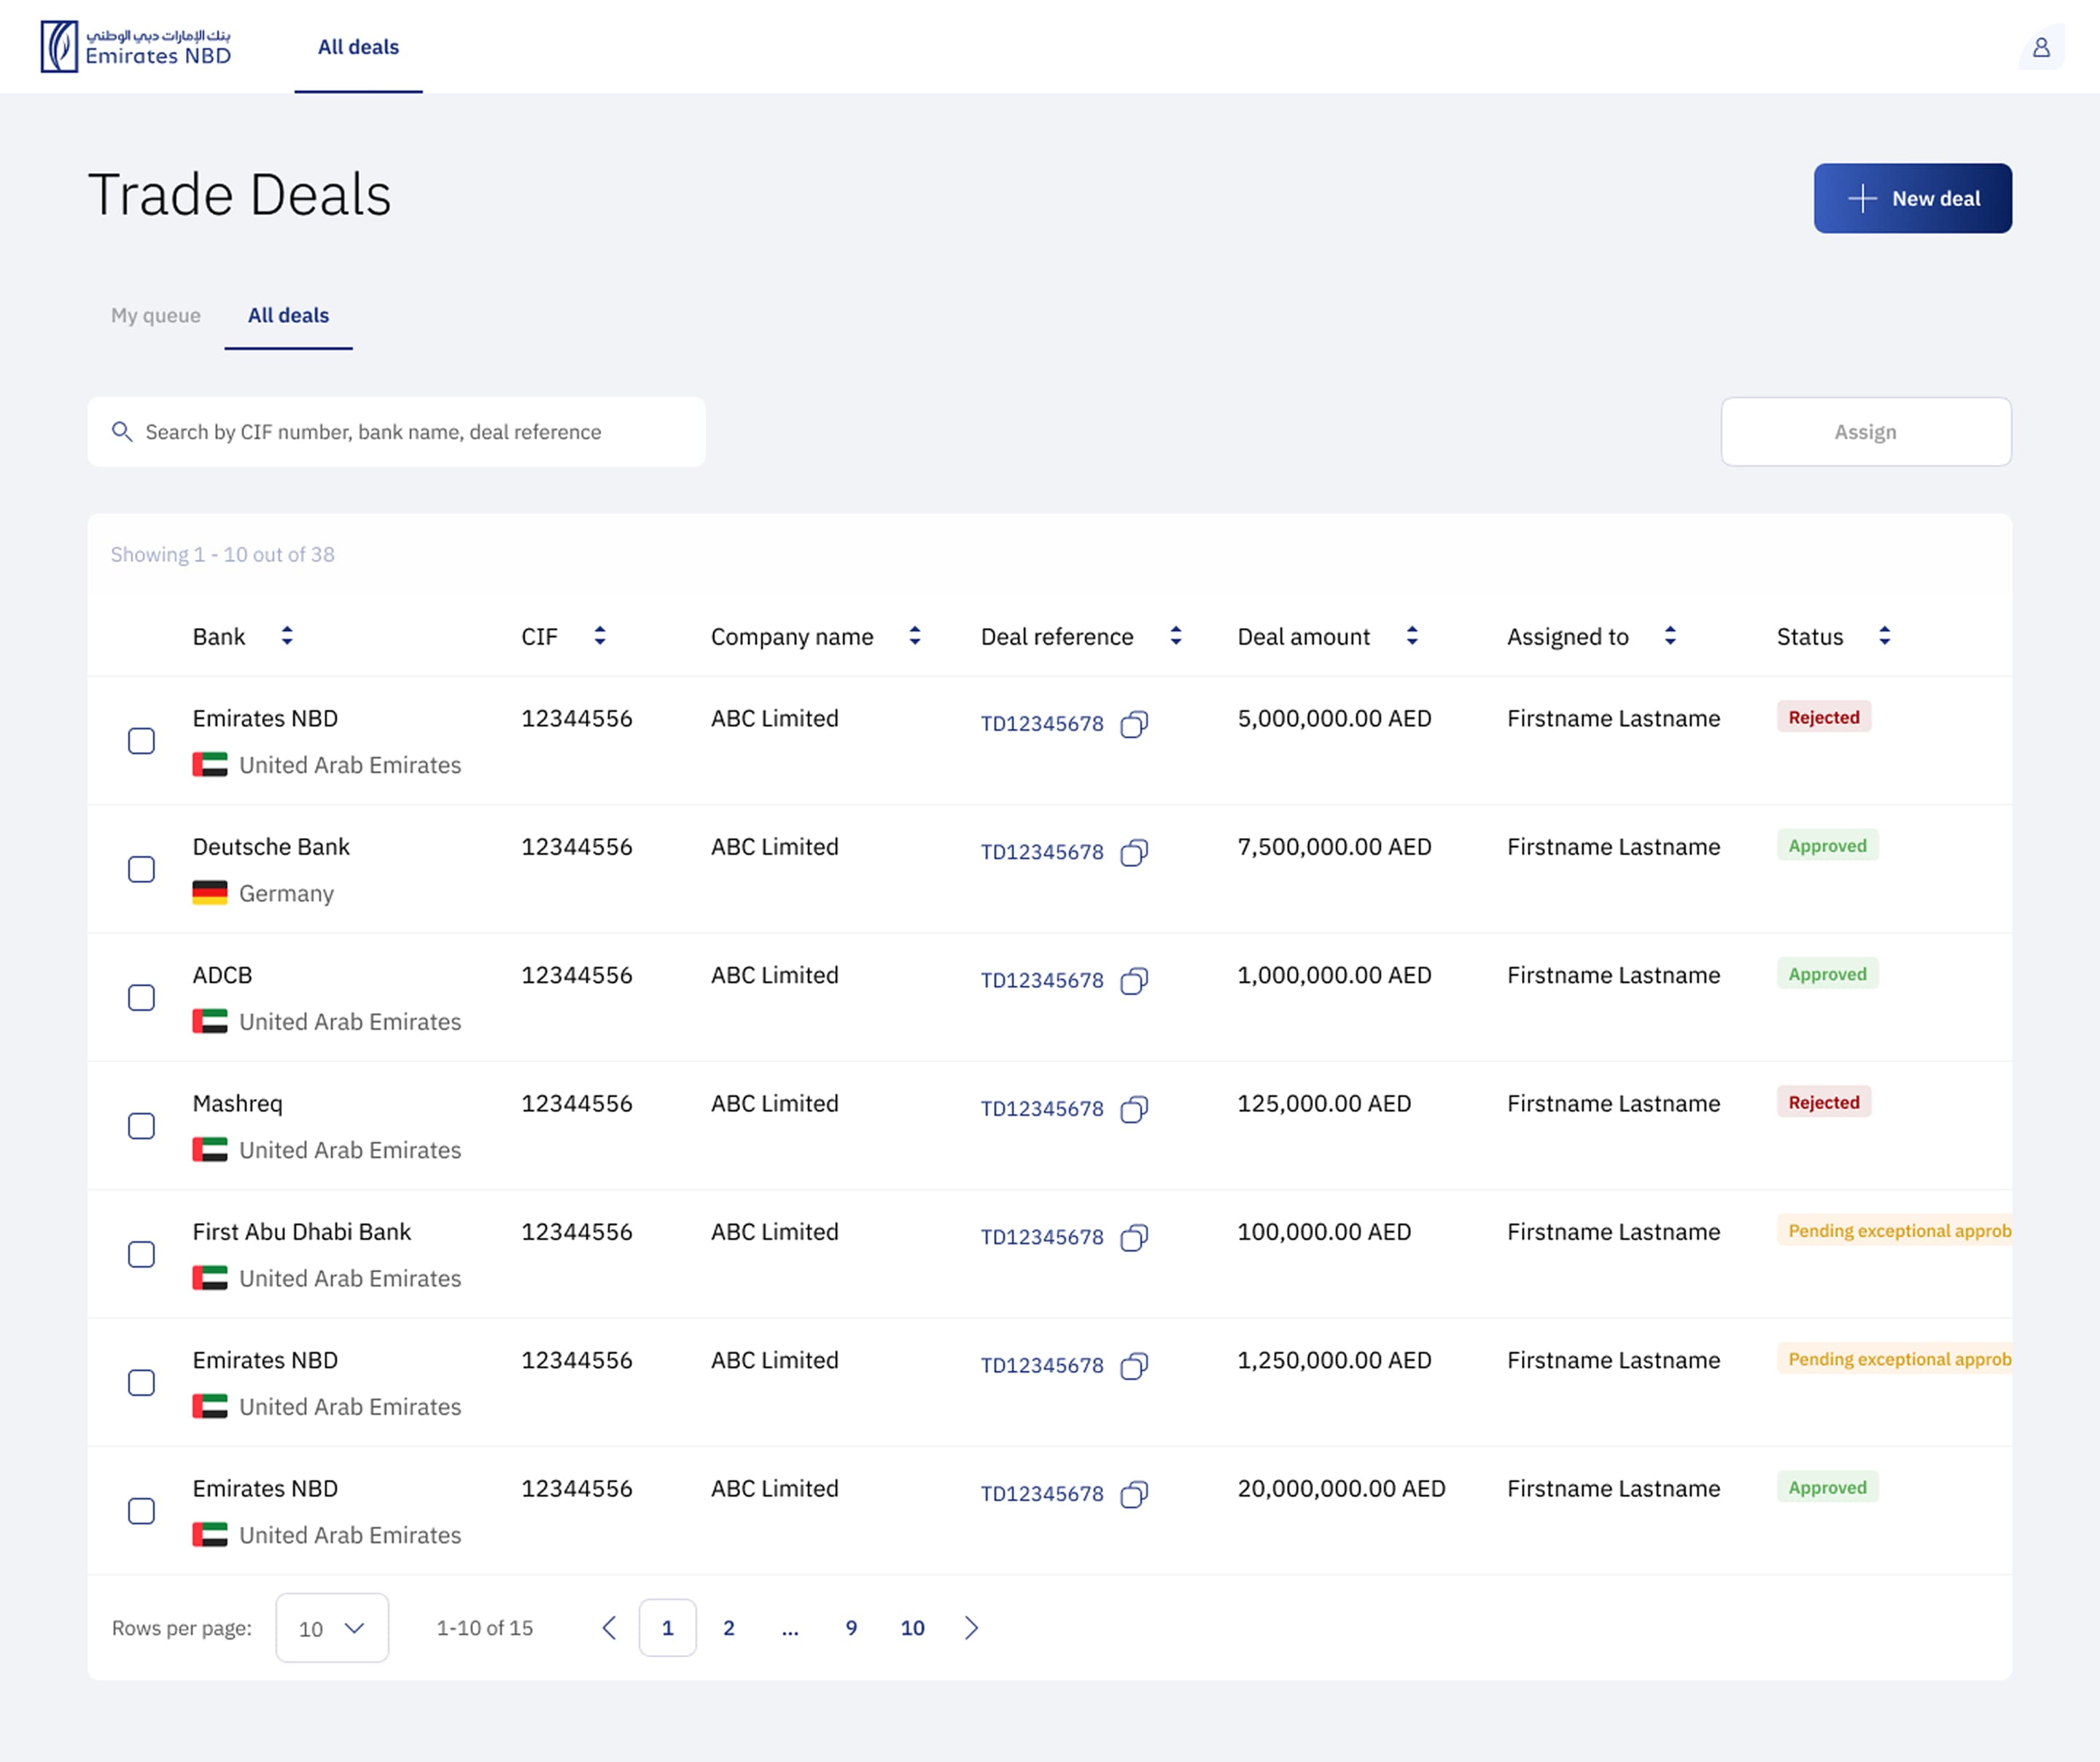
Task: Copy deal reference in ADCB row
Action: pos(1134,981)
